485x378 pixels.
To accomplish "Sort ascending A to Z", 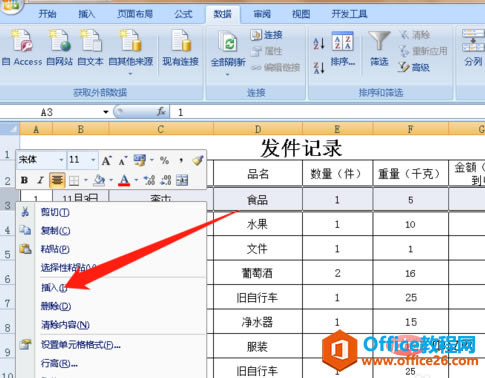I will click(319, 43).
